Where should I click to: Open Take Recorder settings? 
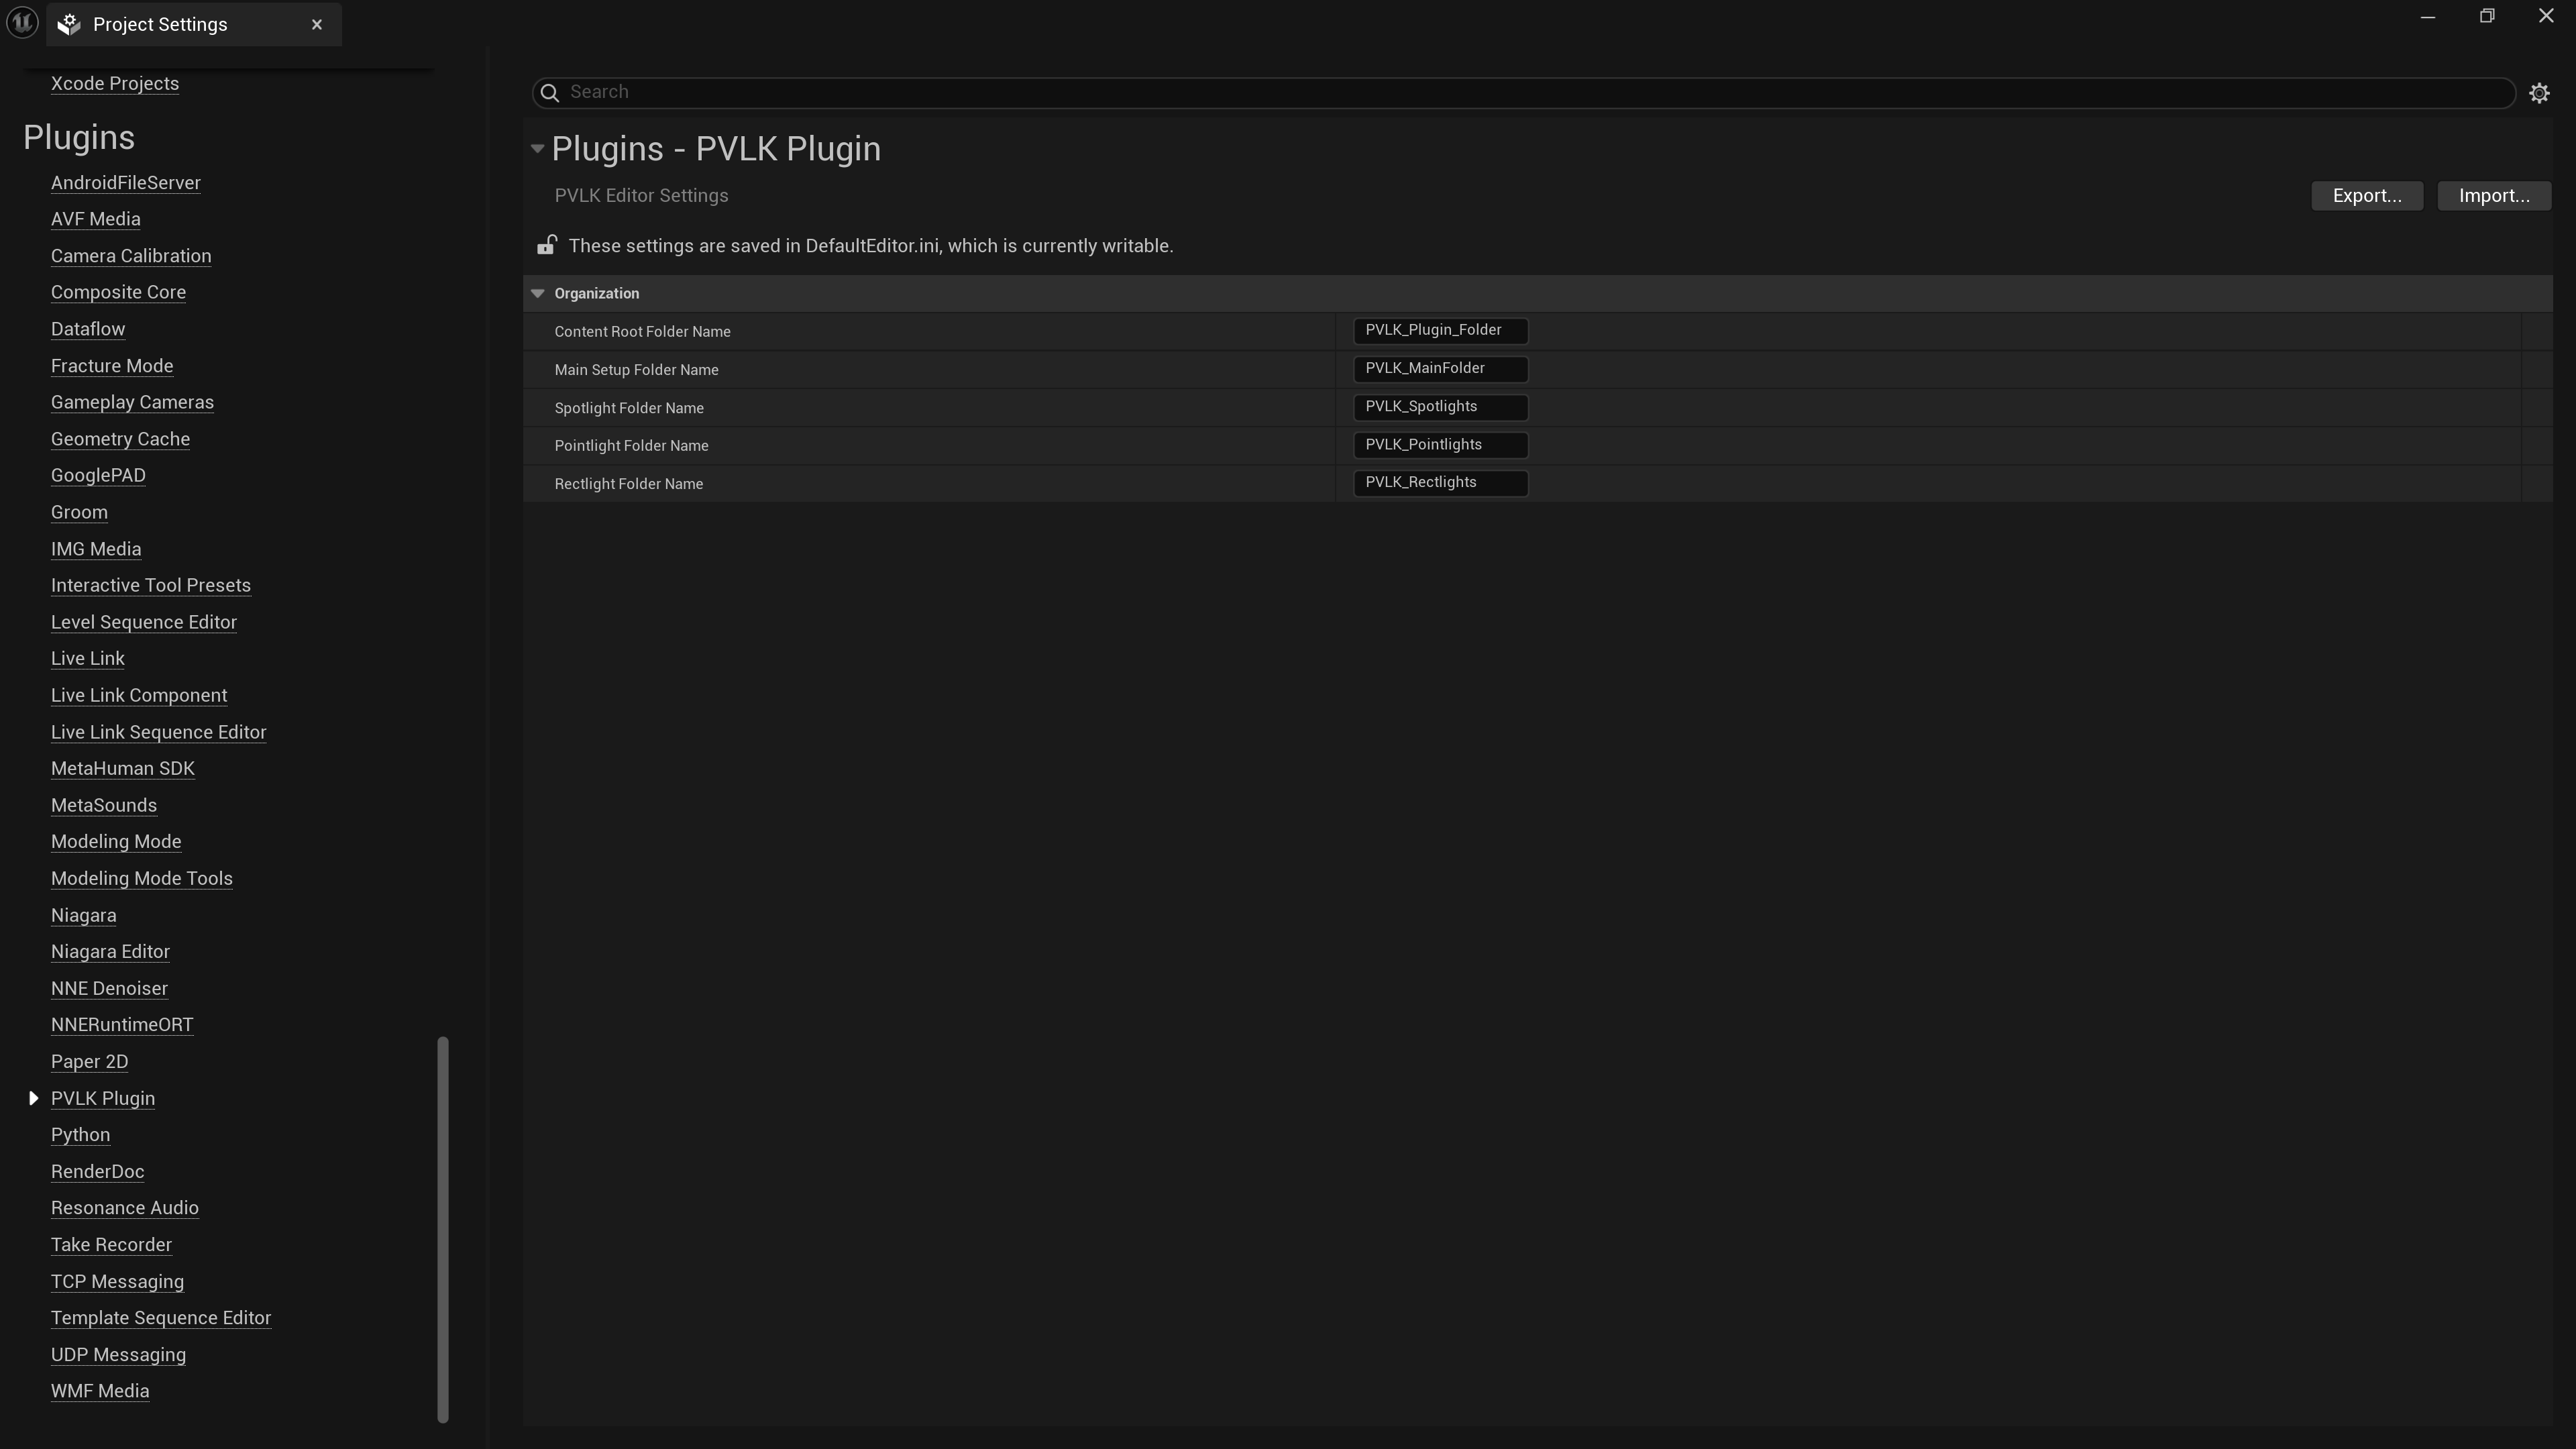tap(111, 1244)
